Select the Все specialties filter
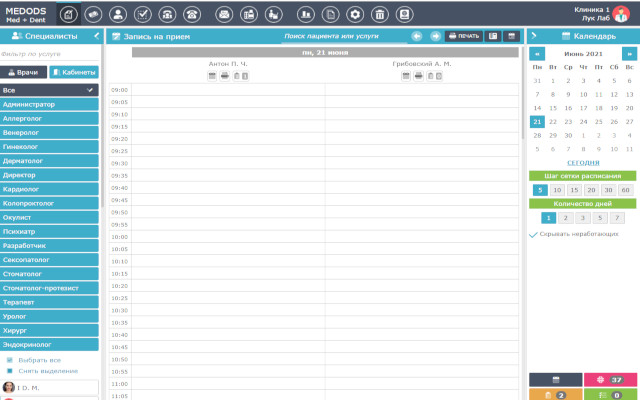 pyautogui.click(x=49, y=90)
